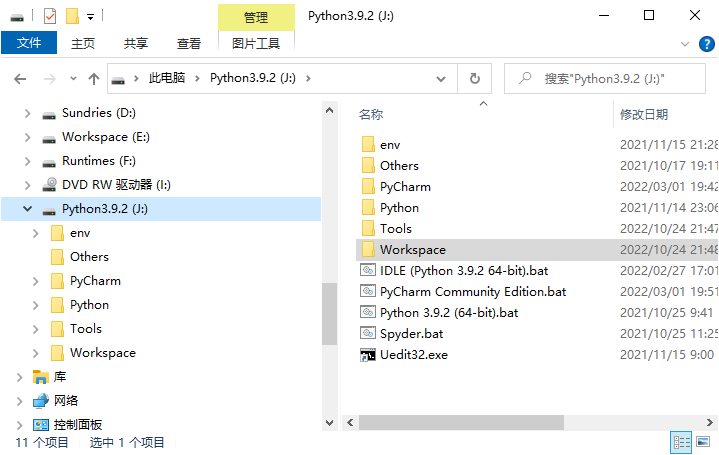Click the navigation pane vertical scrollbar
This screenshot has height=455, width=719.
(x=329, y=312)
